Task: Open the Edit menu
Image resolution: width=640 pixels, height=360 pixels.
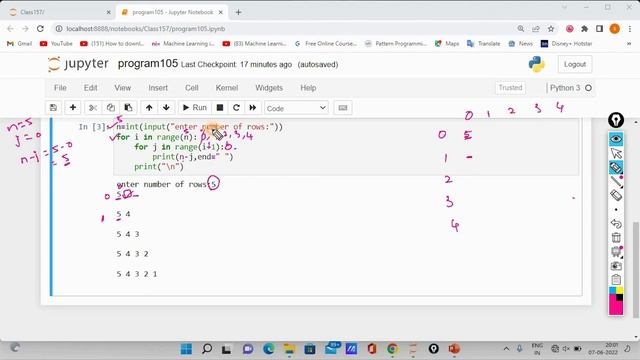Action: [91, 88]
